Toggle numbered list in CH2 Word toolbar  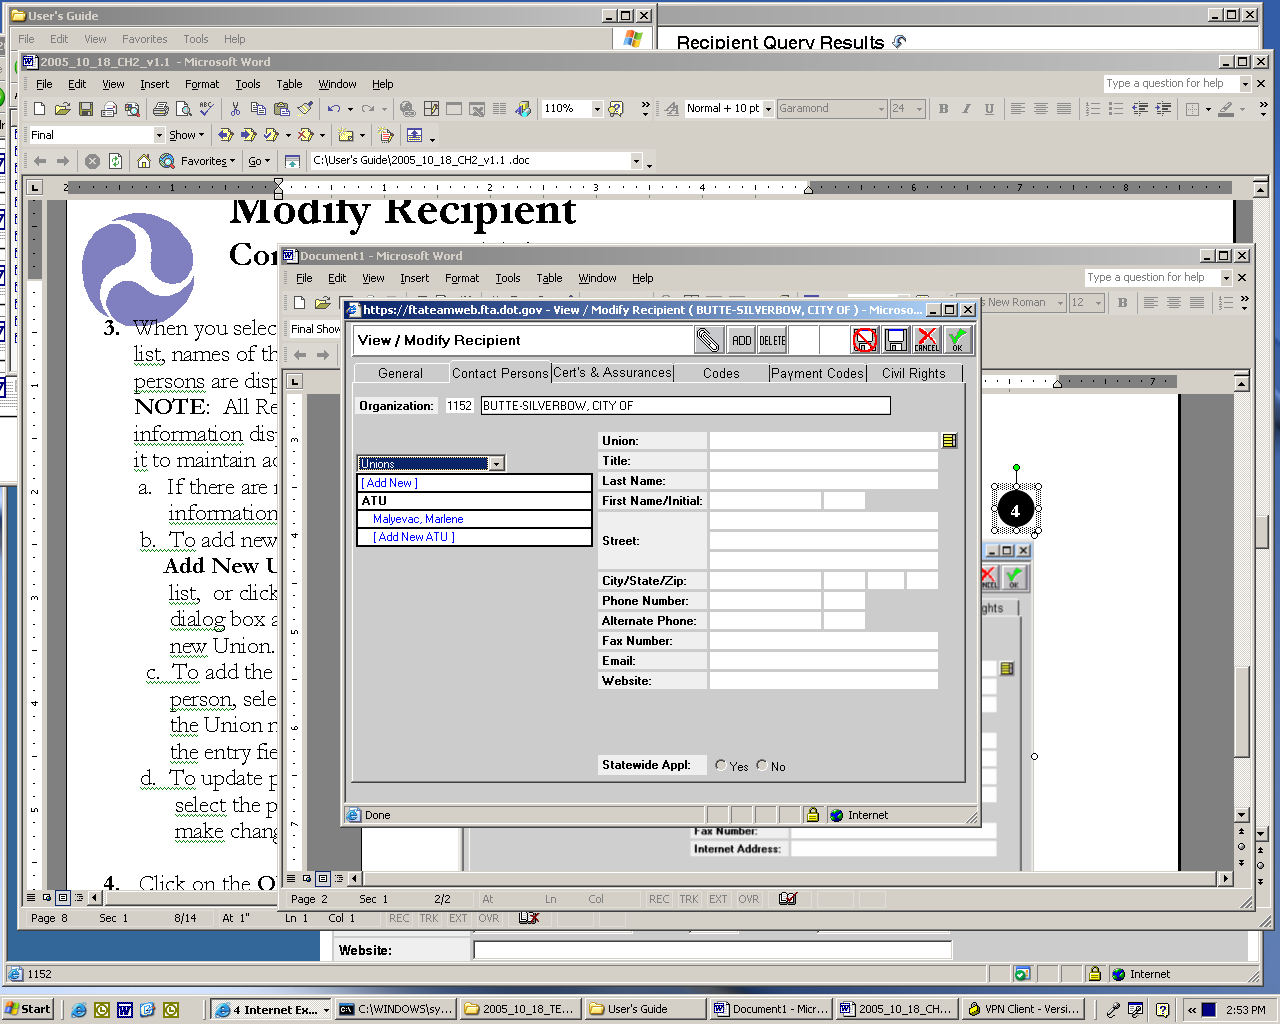1093,108
